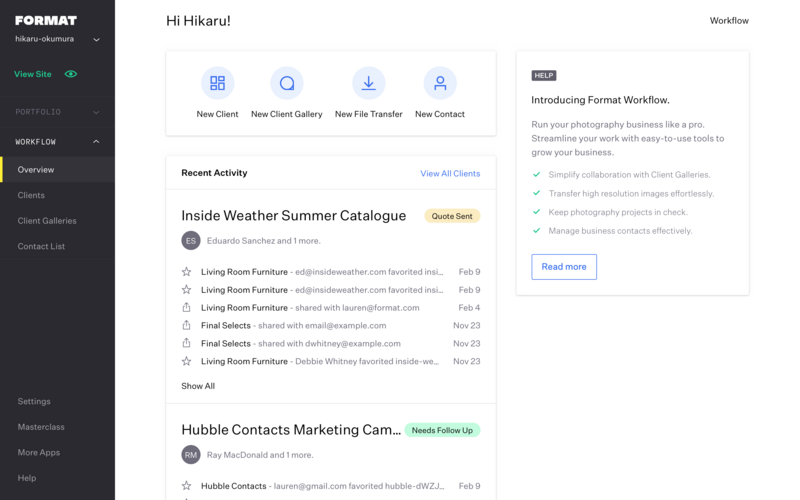Click the New Client label
The height and width of the screenshot is (500, 800).
coord(217,114)
